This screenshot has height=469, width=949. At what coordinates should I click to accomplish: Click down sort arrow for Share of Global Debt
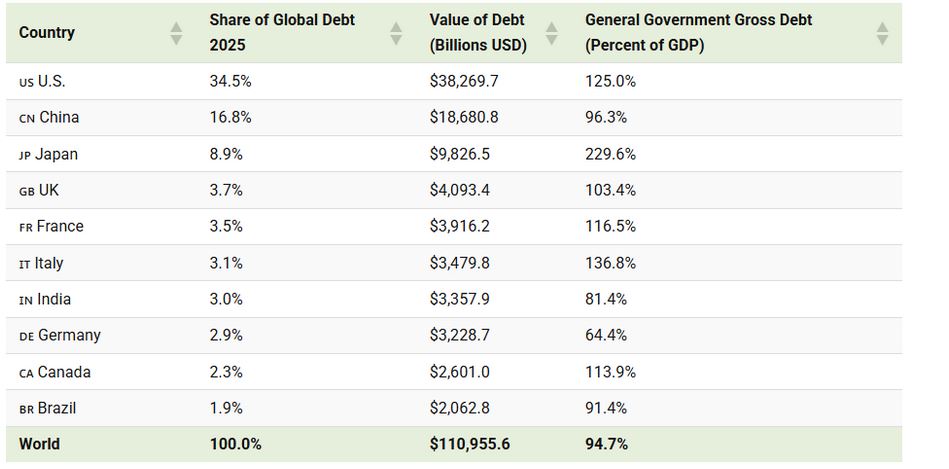coord(396,39)
